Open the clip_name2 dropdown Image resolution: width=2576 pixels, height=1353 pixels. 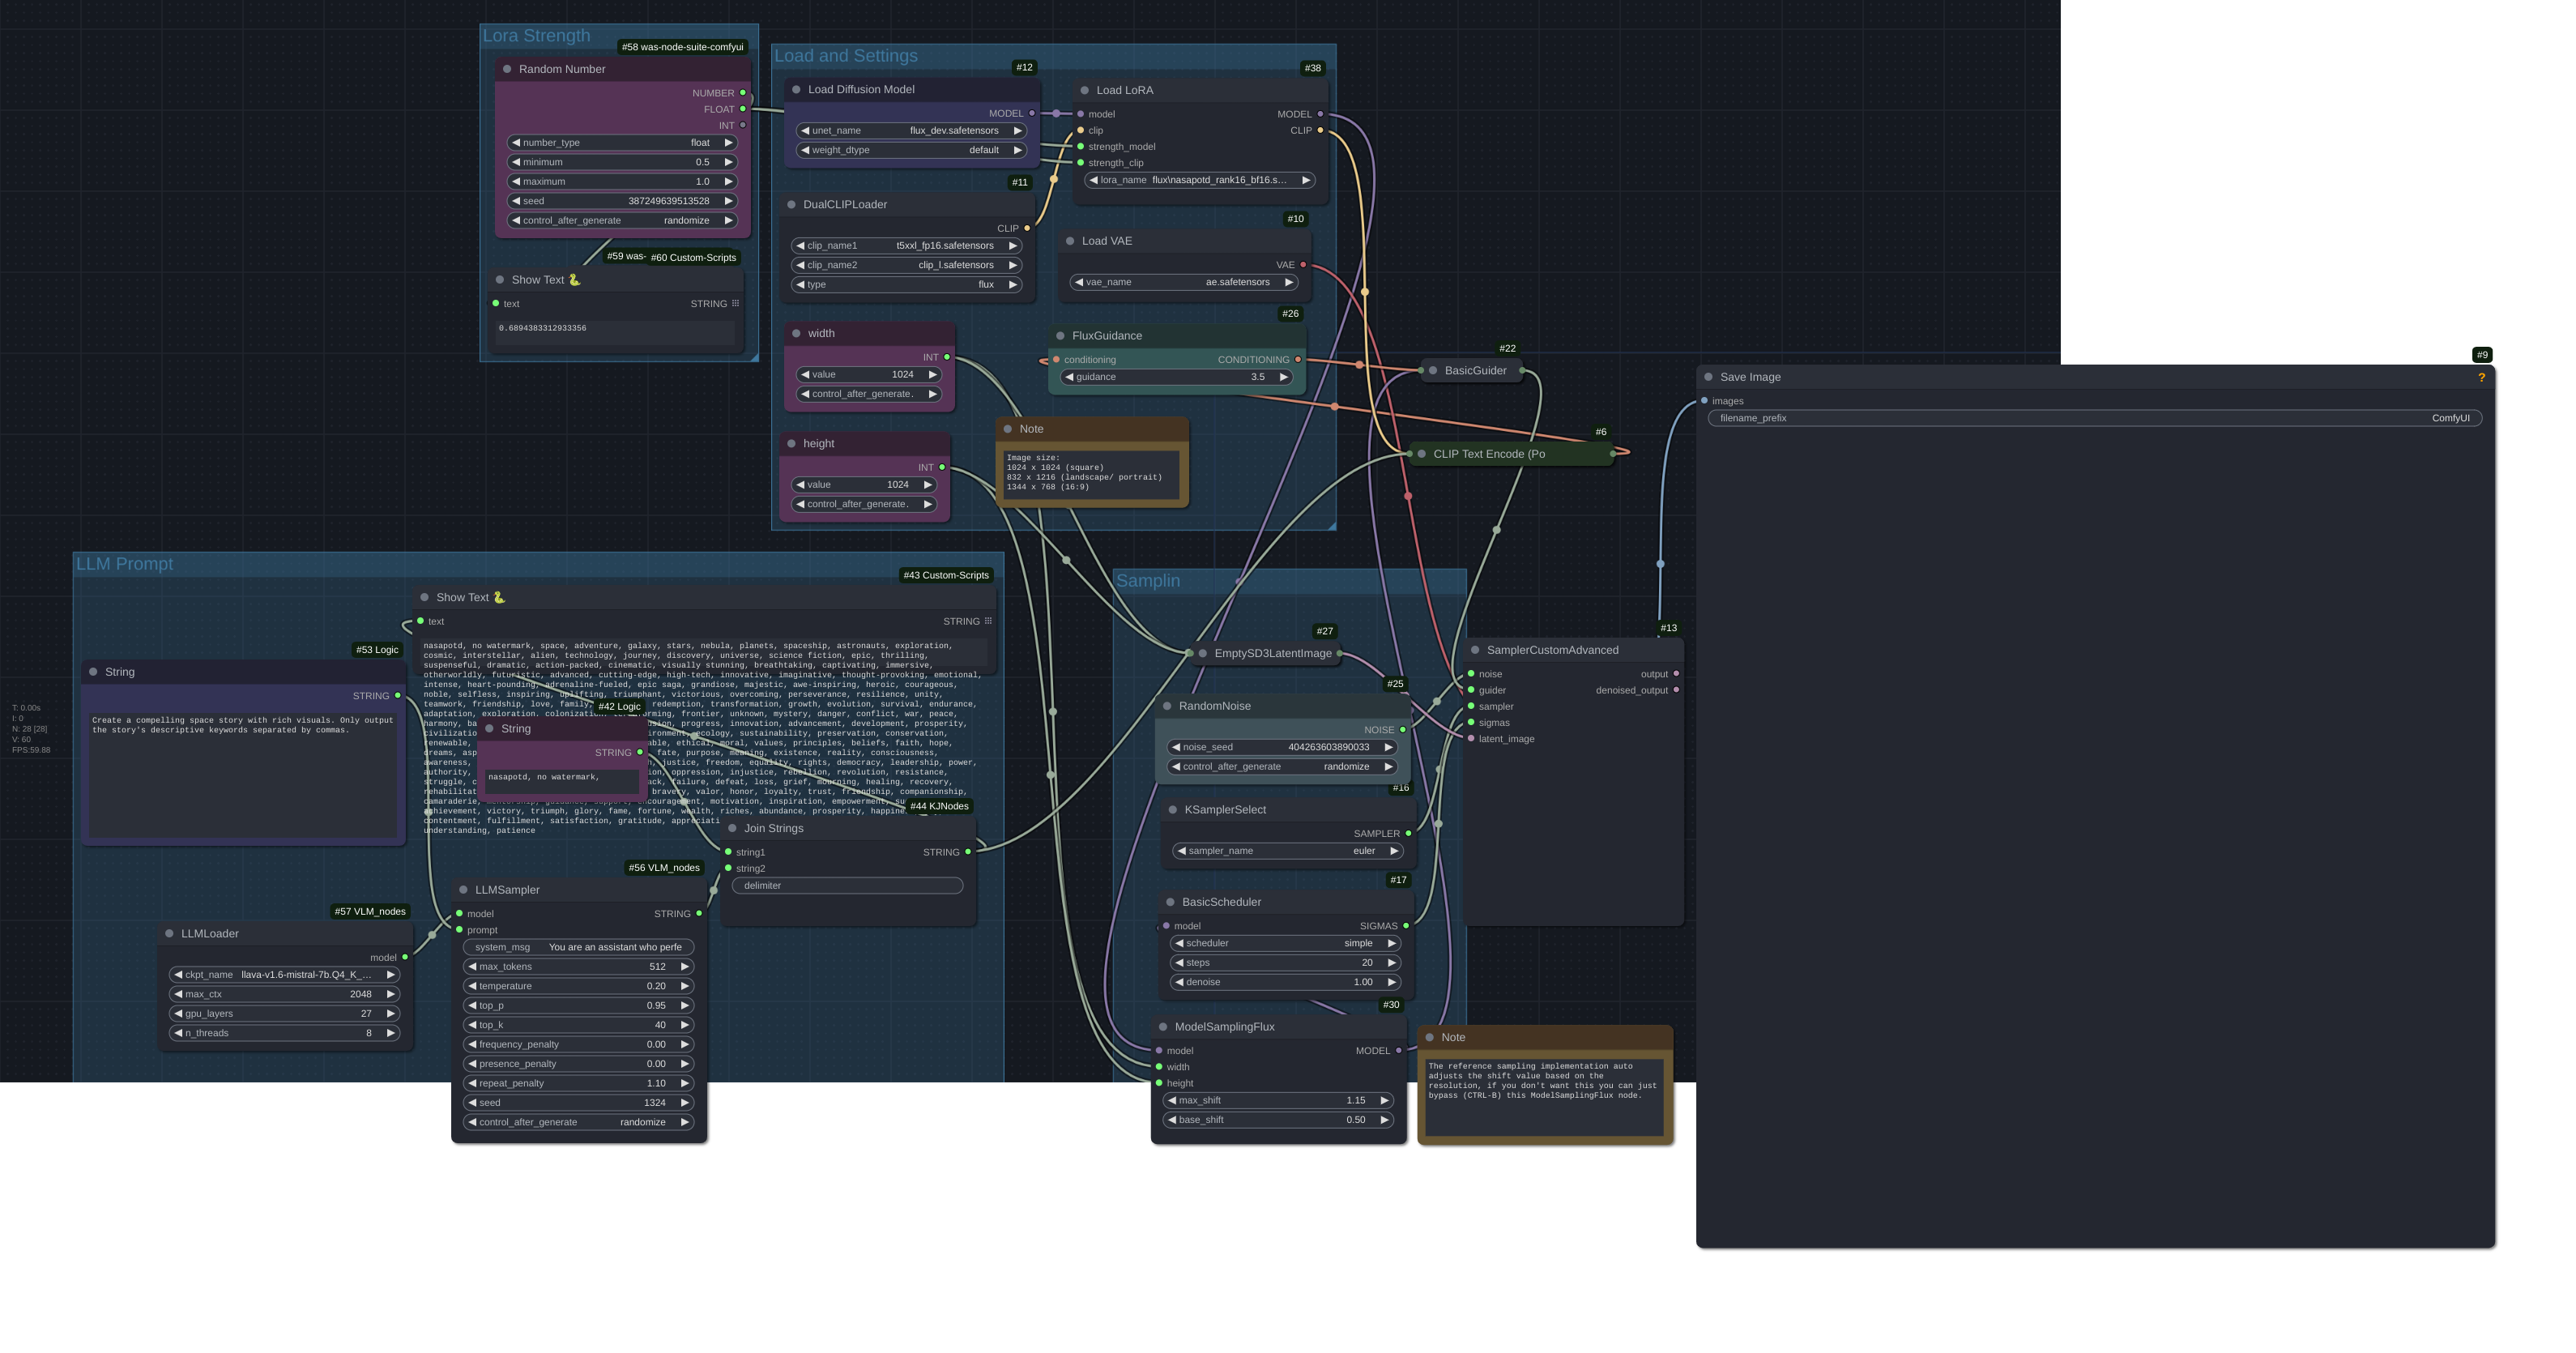point(906,265)
